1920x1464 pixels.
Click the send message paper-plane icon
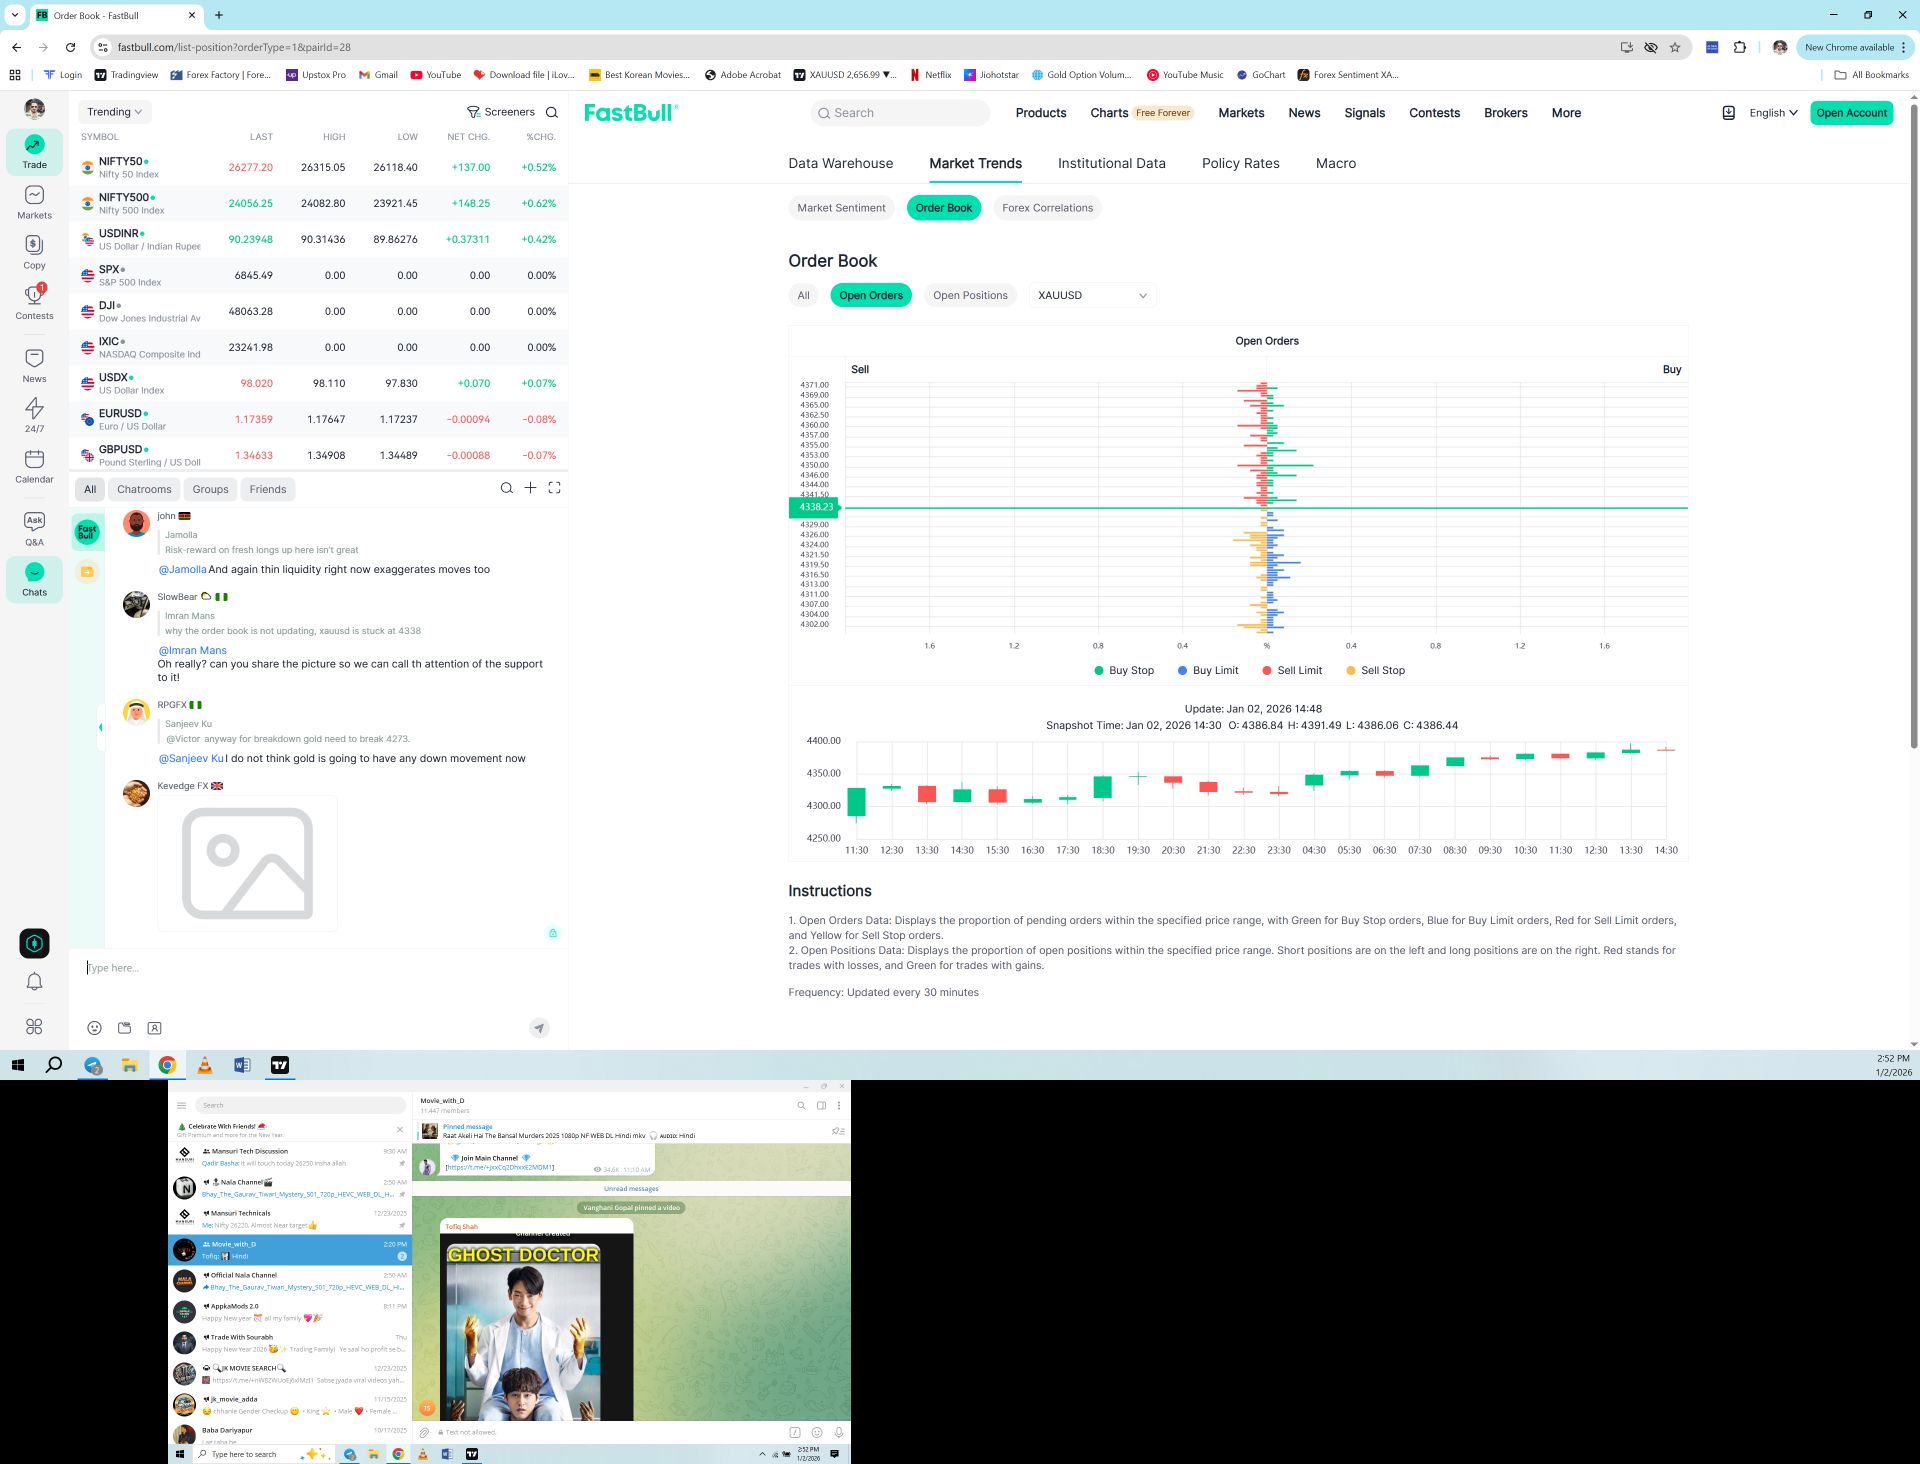pyautogui.click(x=539, y=1028)
